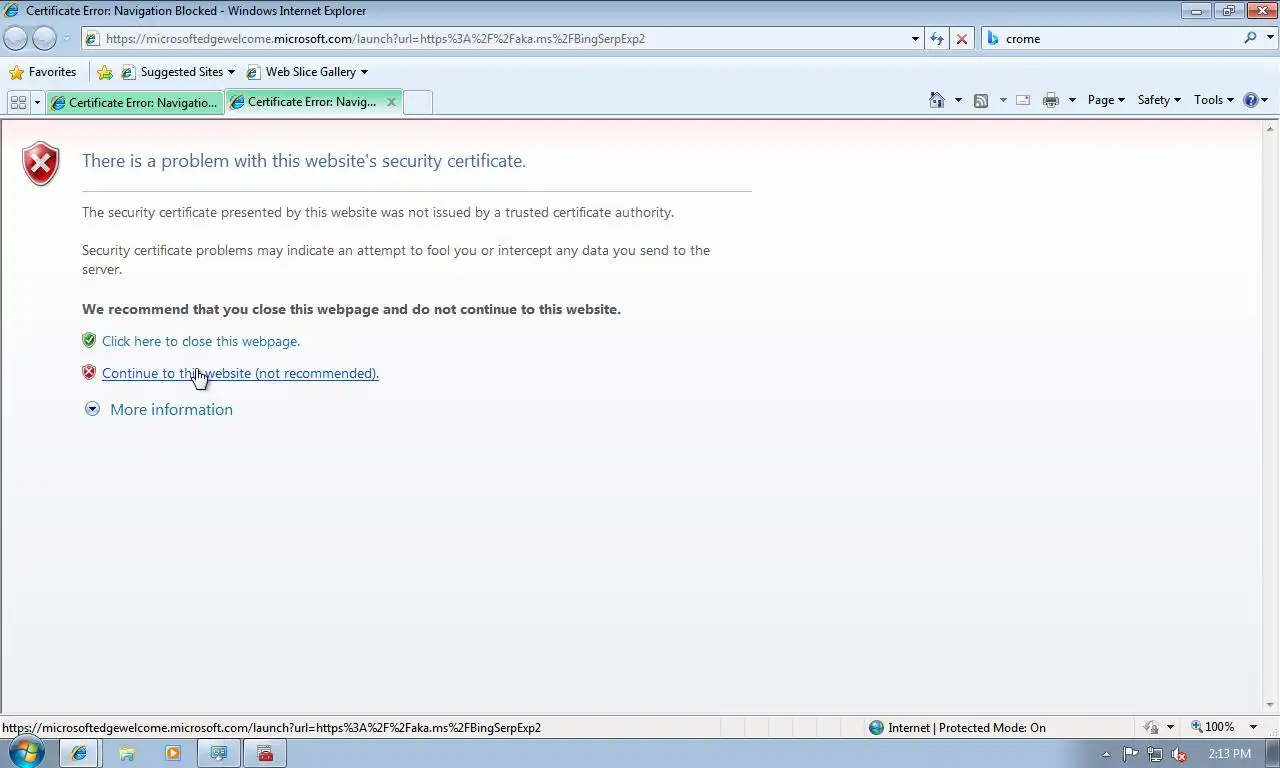Click Internet Explorer taskbar icon

(x=79, y=754)
